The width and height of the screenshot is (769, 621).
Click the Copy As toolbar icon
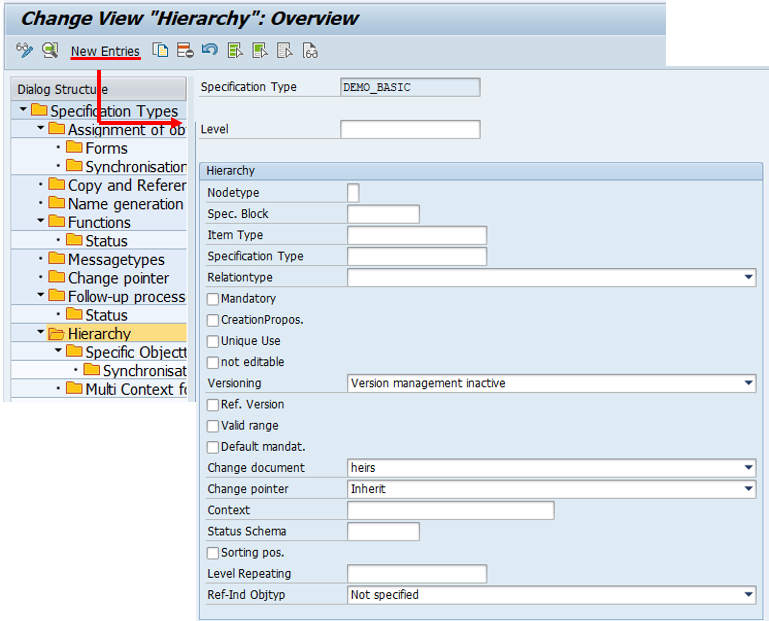(160, 50)
